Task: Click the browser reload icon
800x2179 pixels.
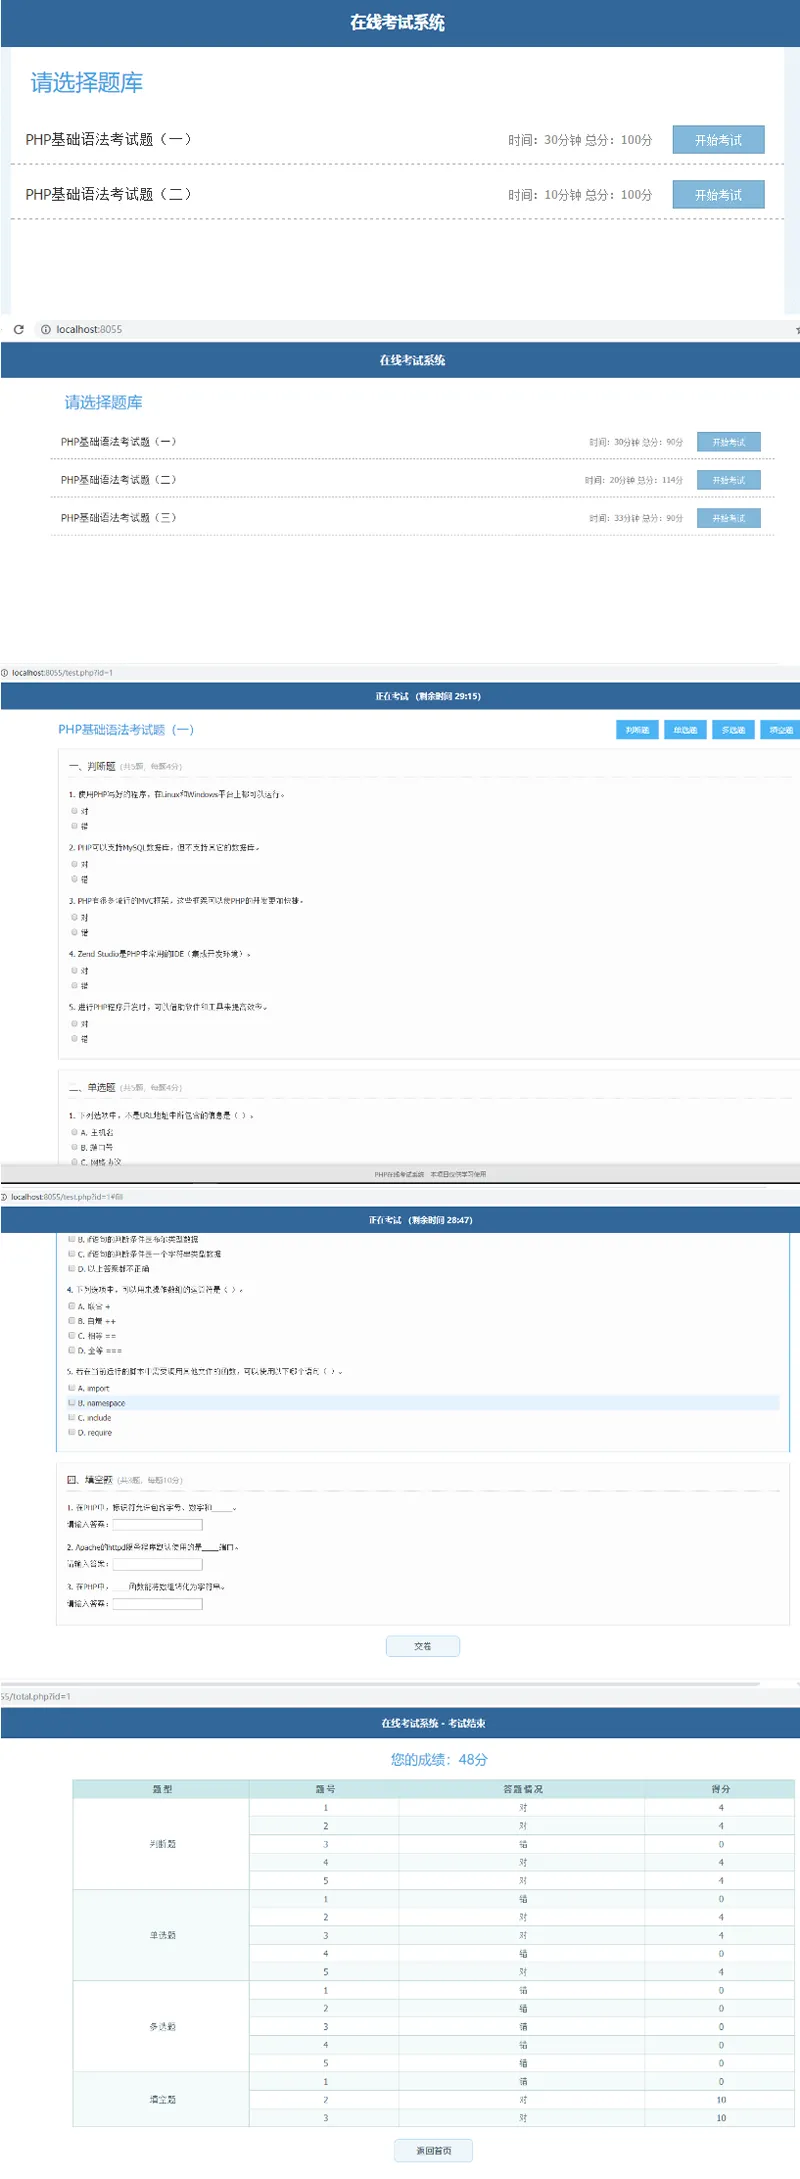Action: coord(18,329)
